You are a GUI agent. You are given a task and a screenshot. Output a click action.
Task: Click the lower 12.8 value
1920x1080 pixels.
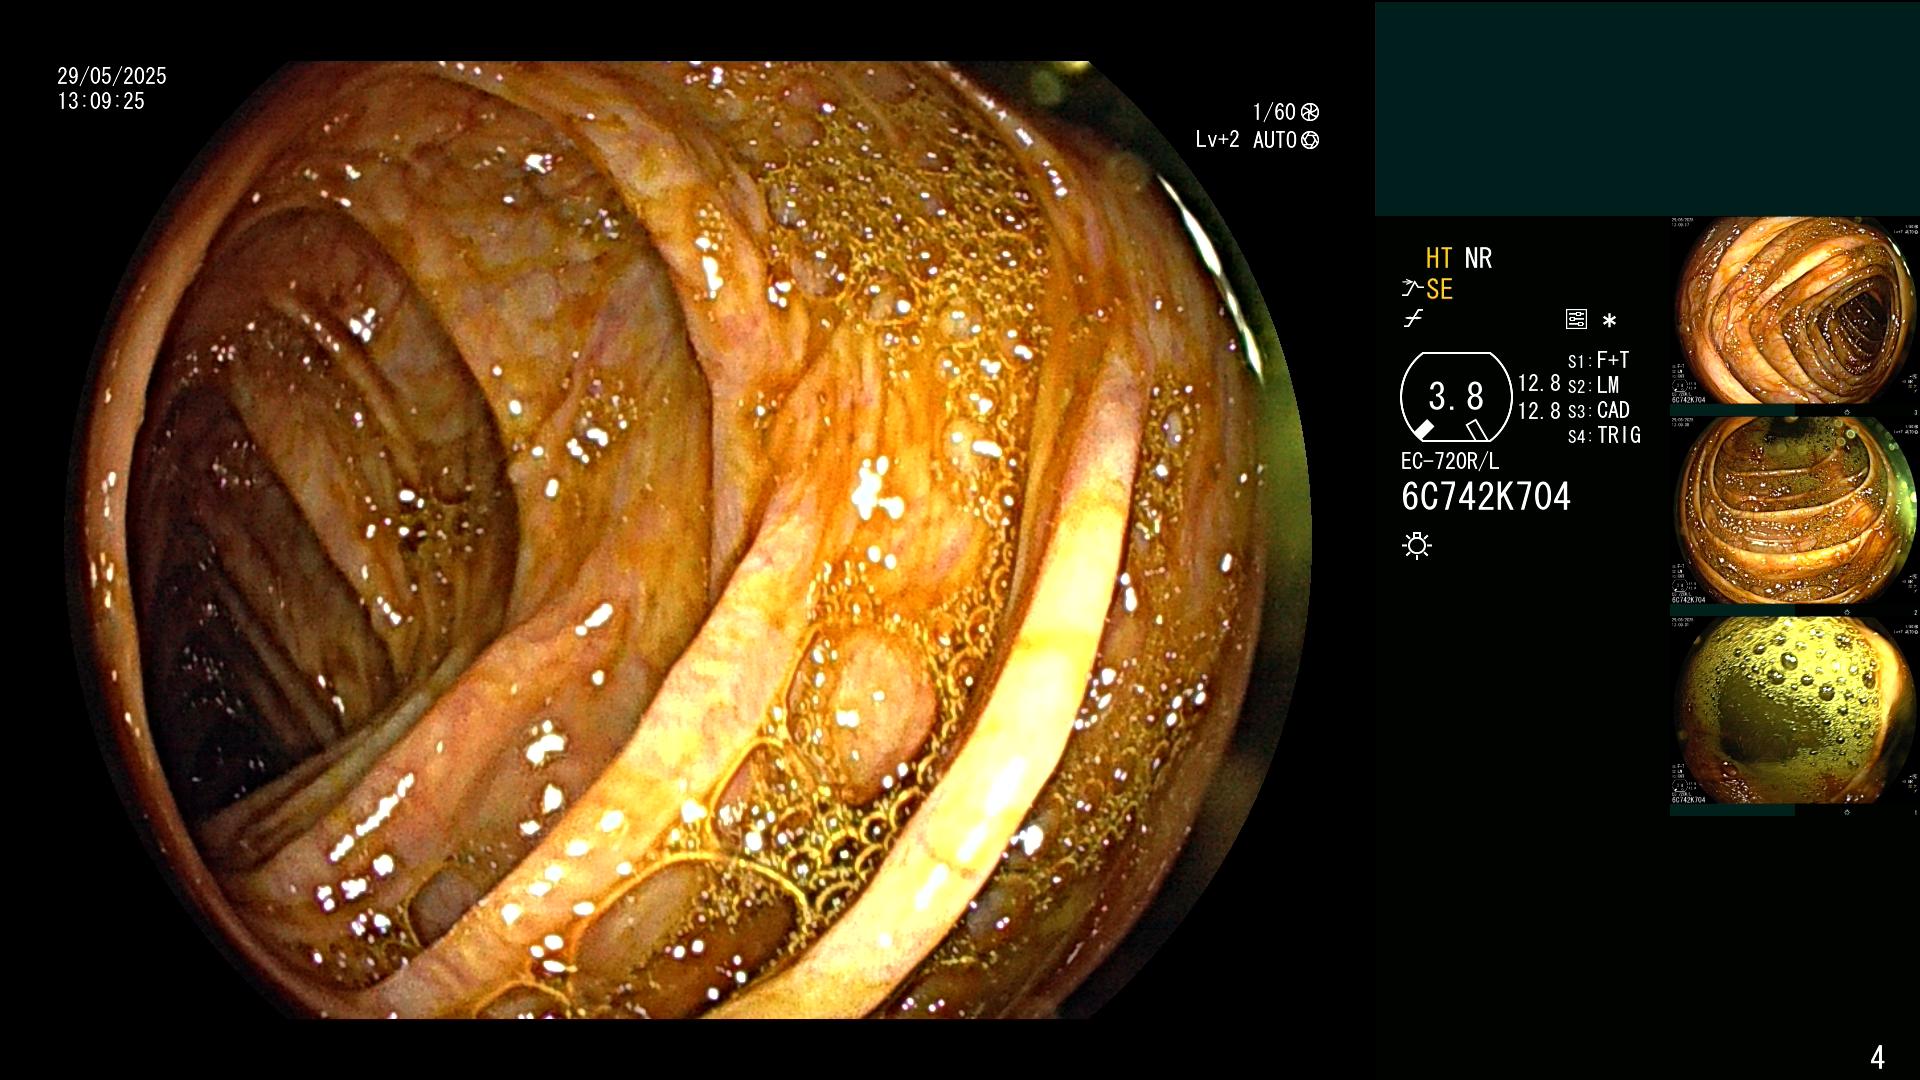point(1539,411)
